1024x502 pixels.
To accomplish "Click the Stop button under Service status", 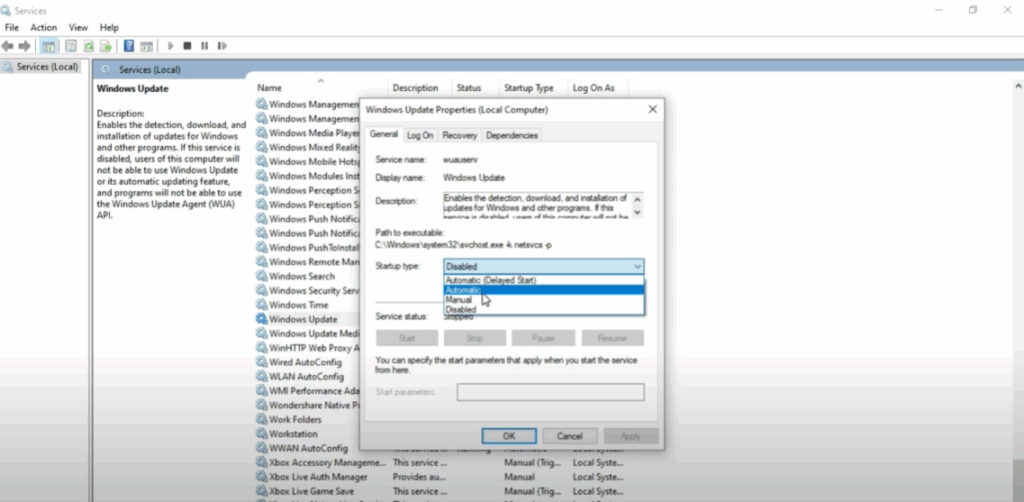I will click(475, 338).
